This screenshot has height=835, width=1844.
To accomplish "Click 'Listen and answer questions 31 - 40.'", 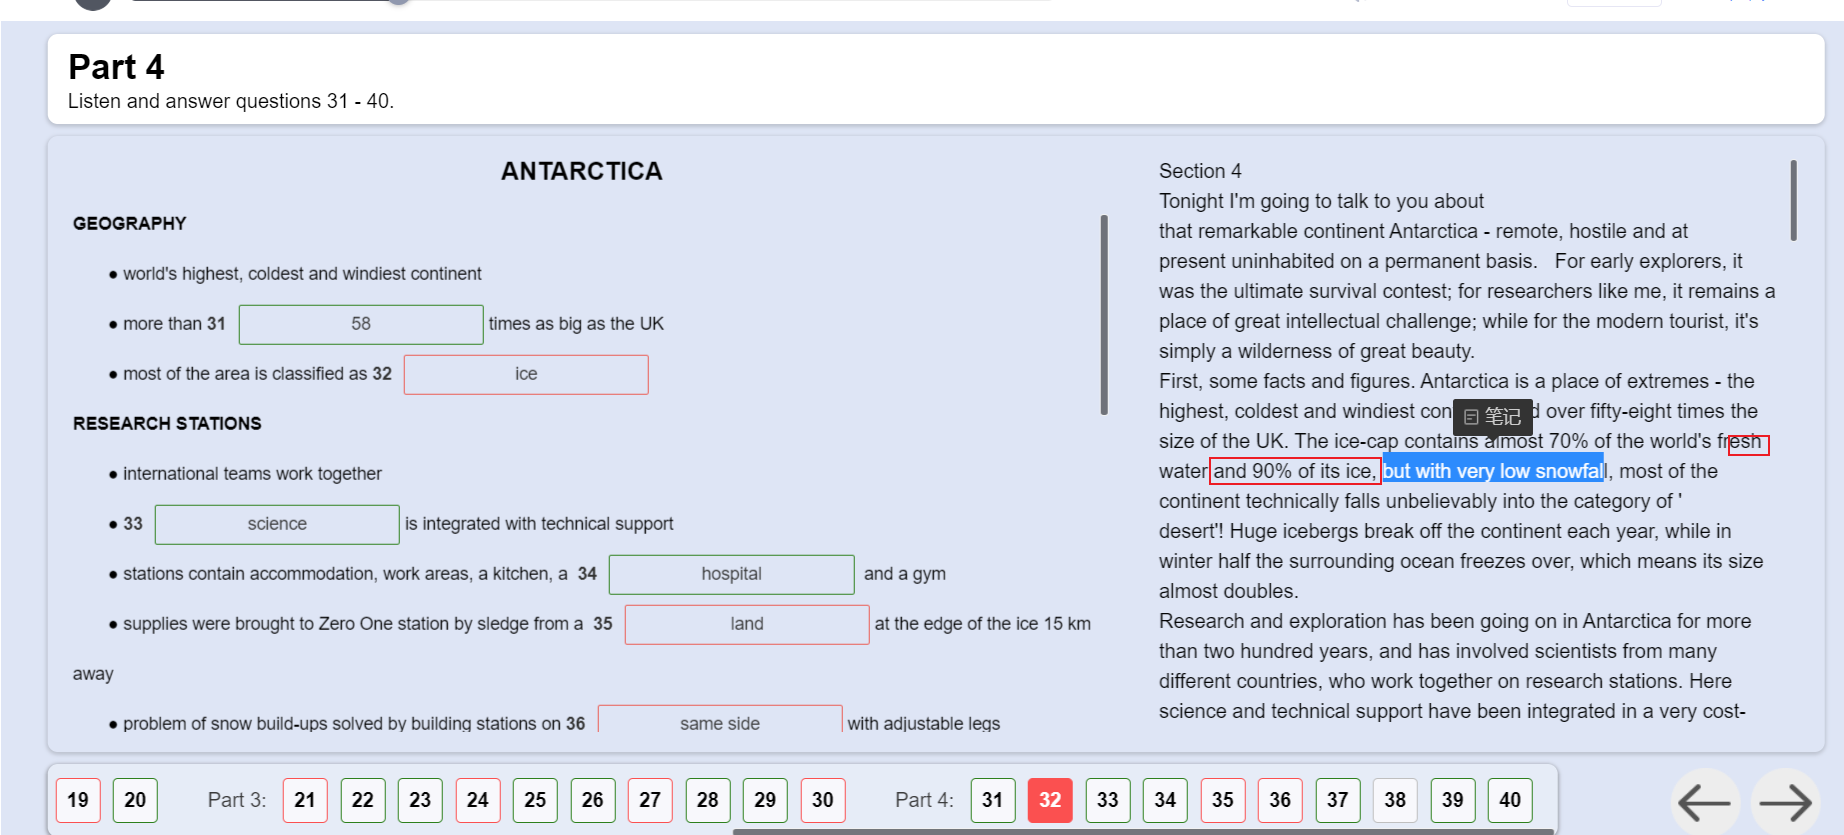I will (231, 101).
